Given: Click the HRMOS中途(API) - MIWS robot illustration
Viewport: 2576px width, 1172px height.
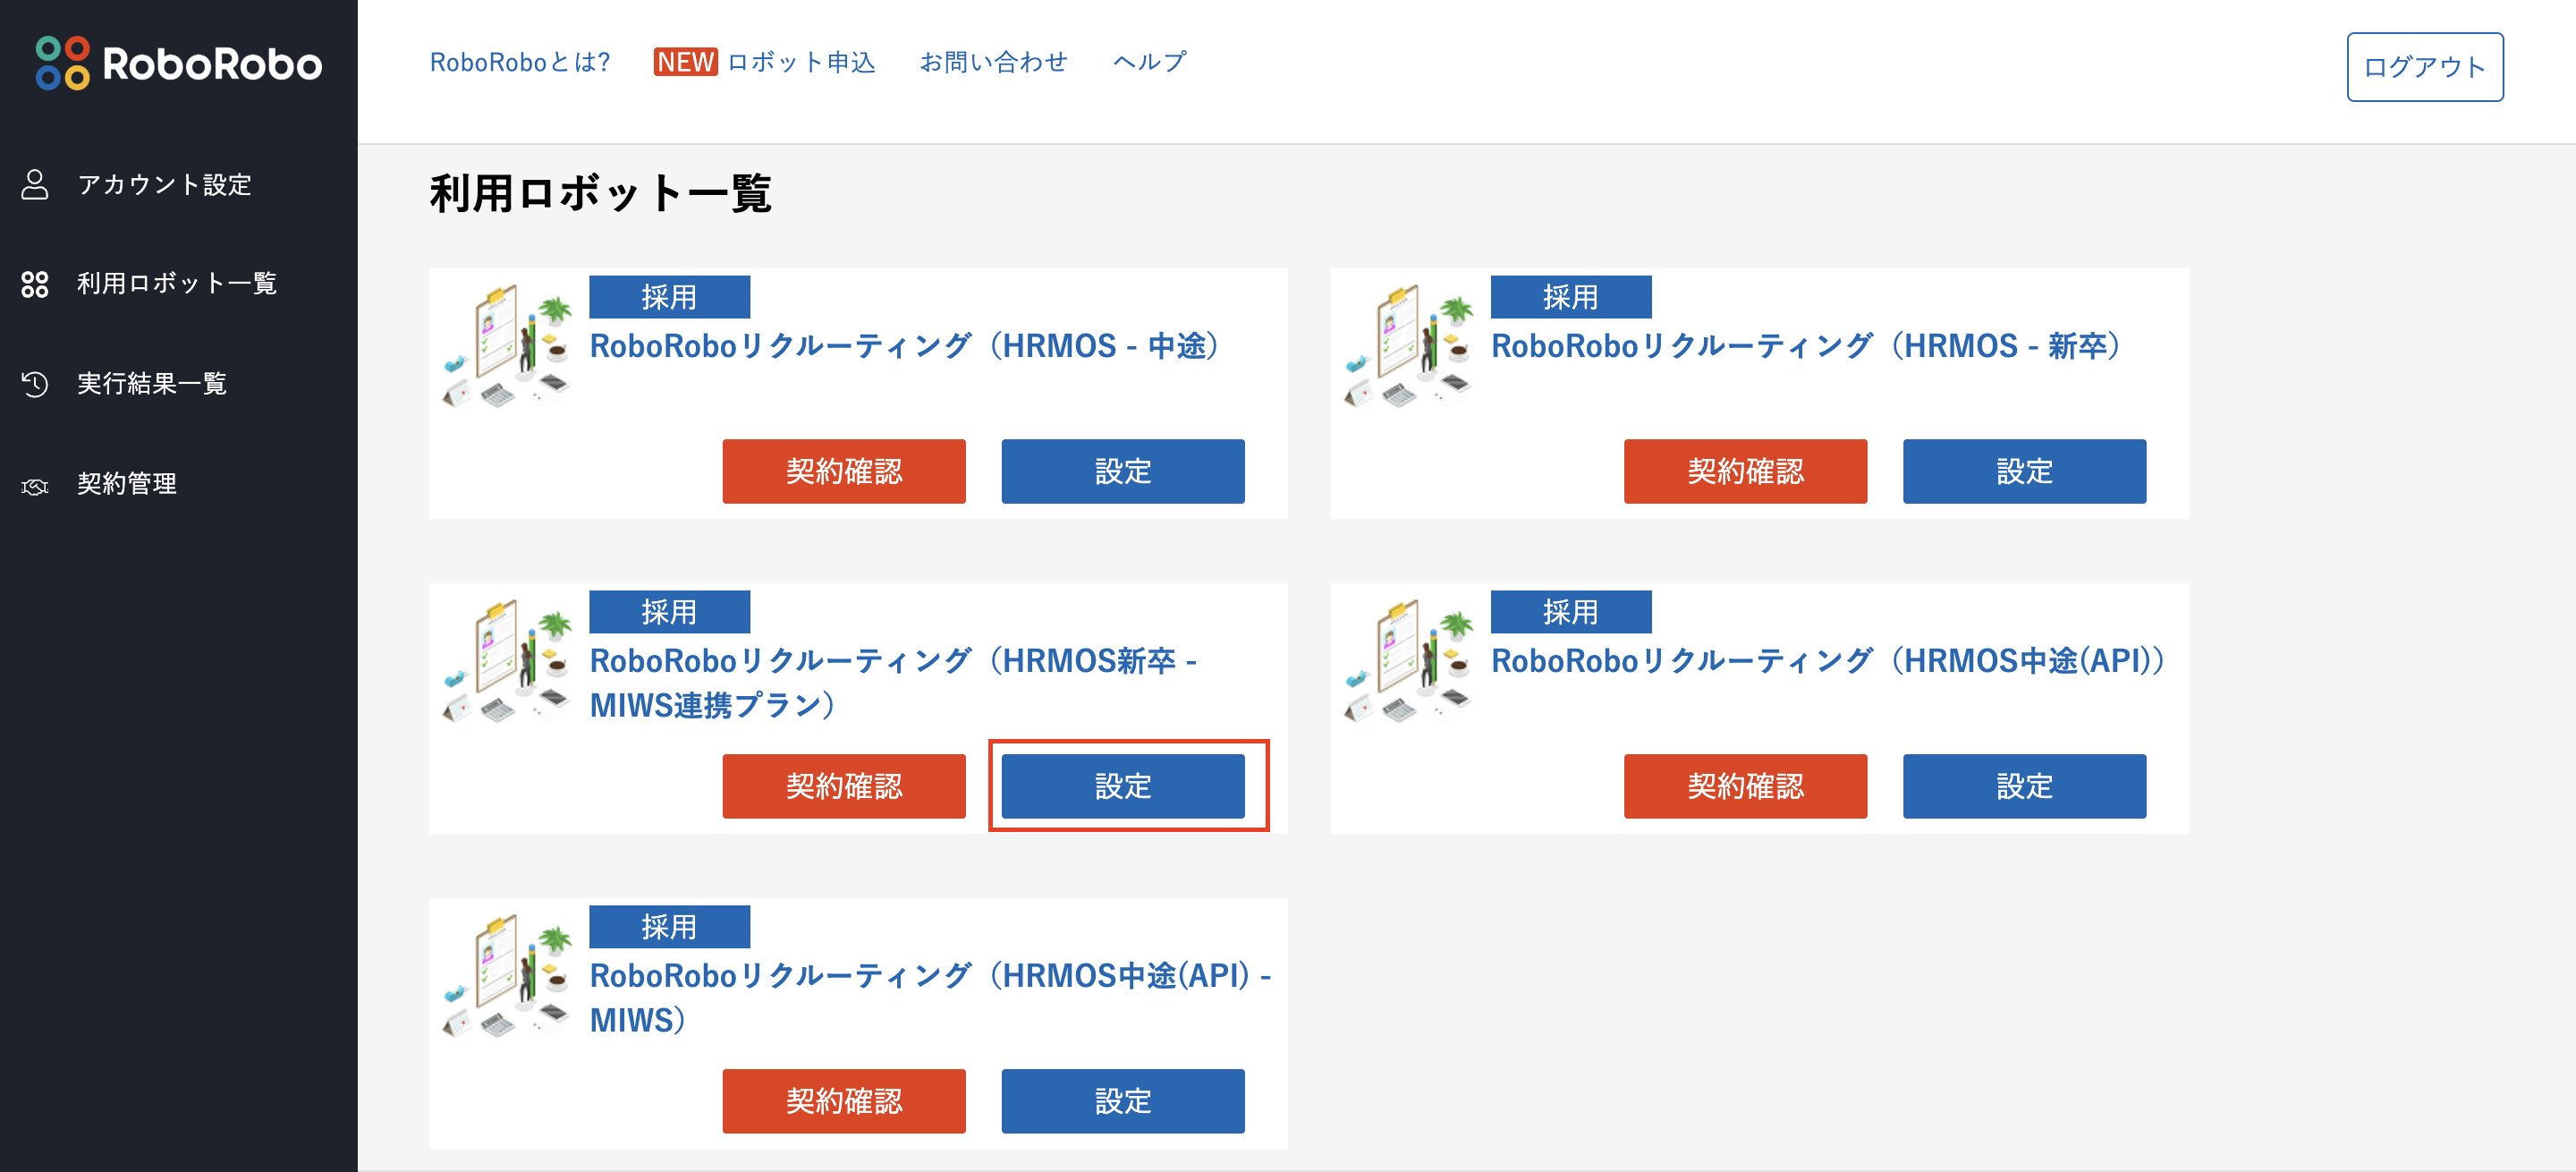Looking at the screenshot, I should (507, 976).
